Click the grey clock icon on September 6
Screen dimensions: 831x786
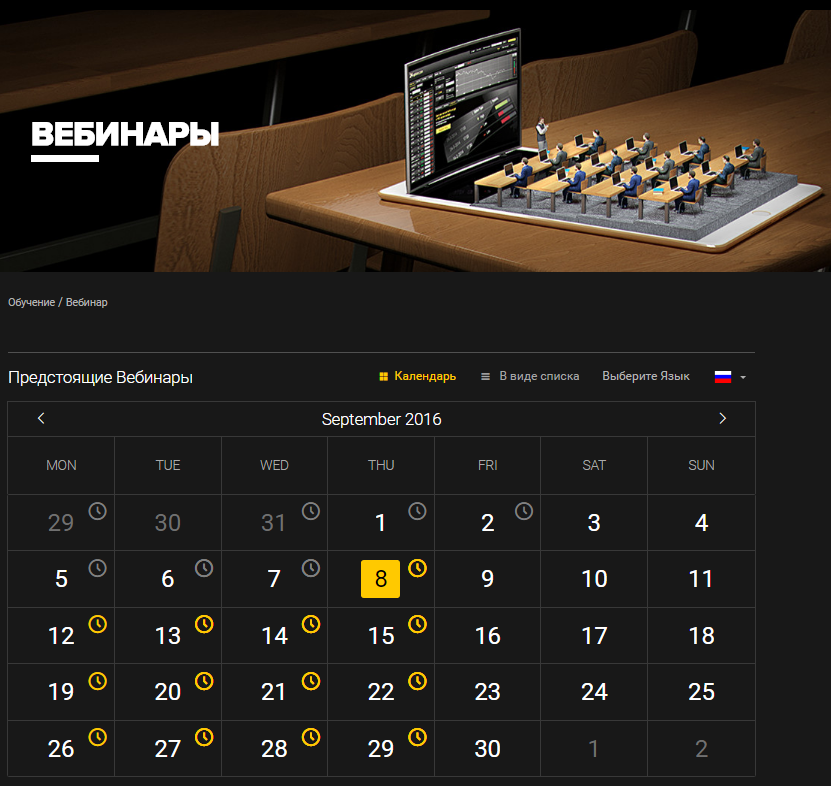[204, 568]
